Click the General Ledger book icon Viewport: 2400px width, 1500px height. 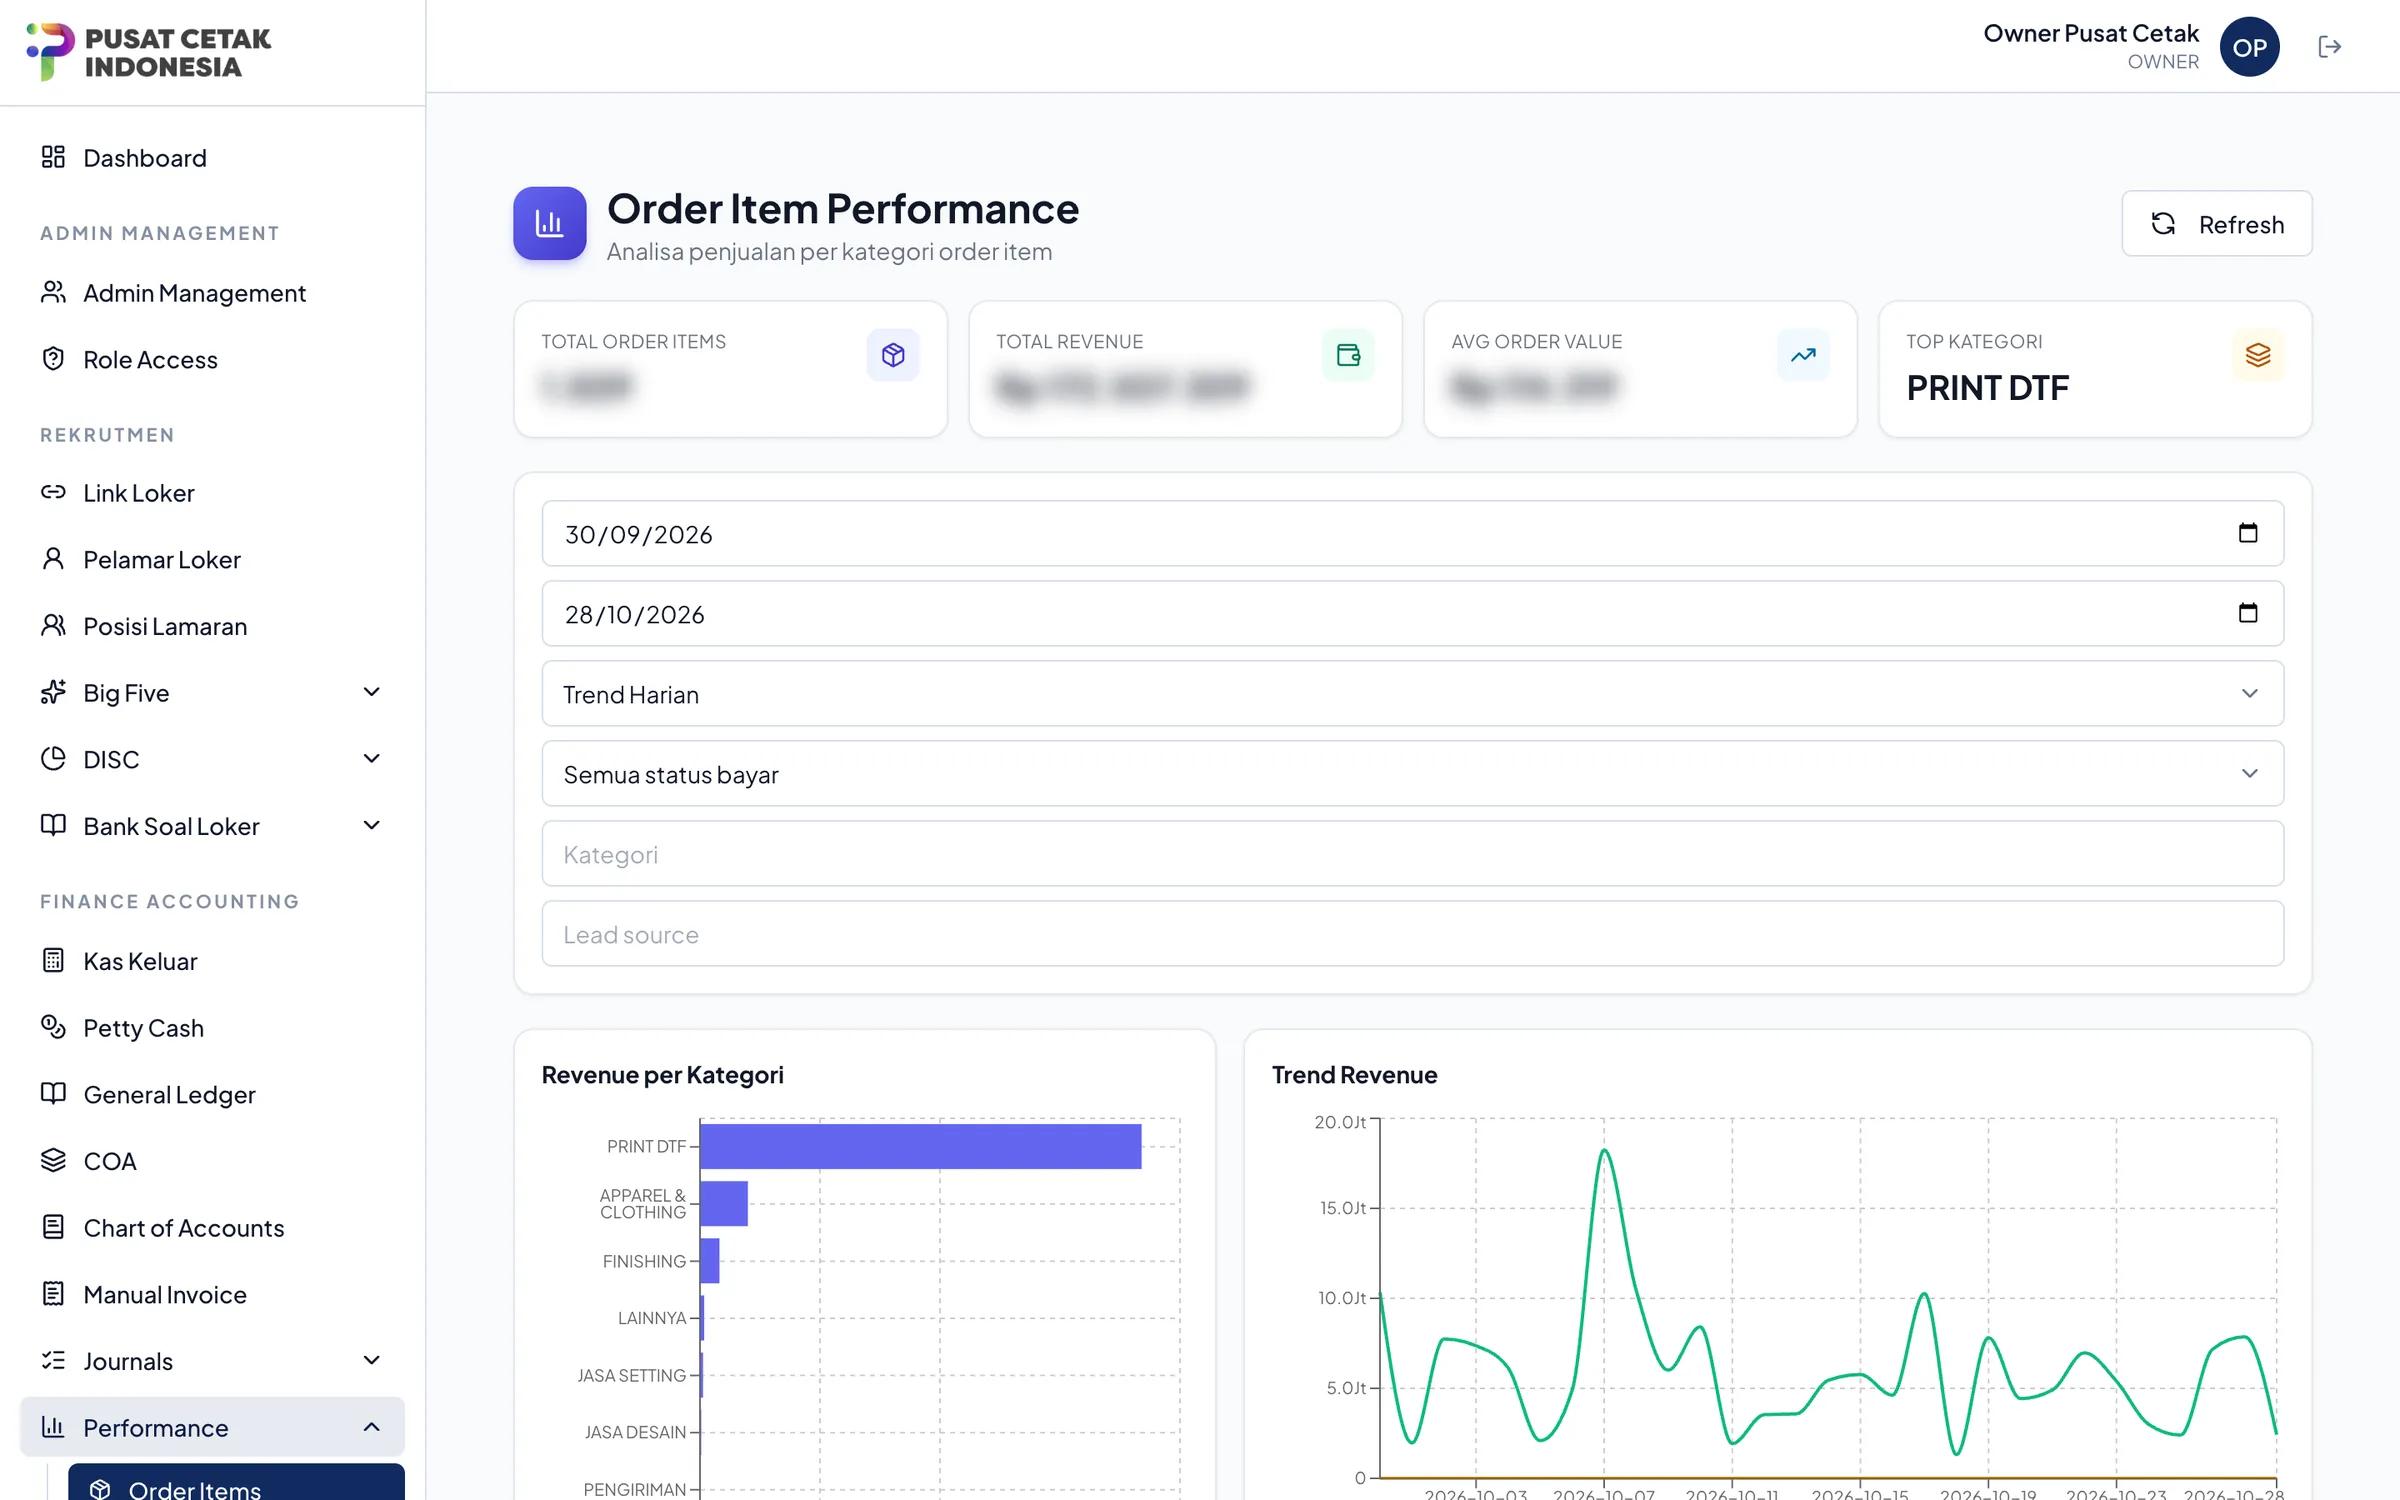[x=53, y=1093]
